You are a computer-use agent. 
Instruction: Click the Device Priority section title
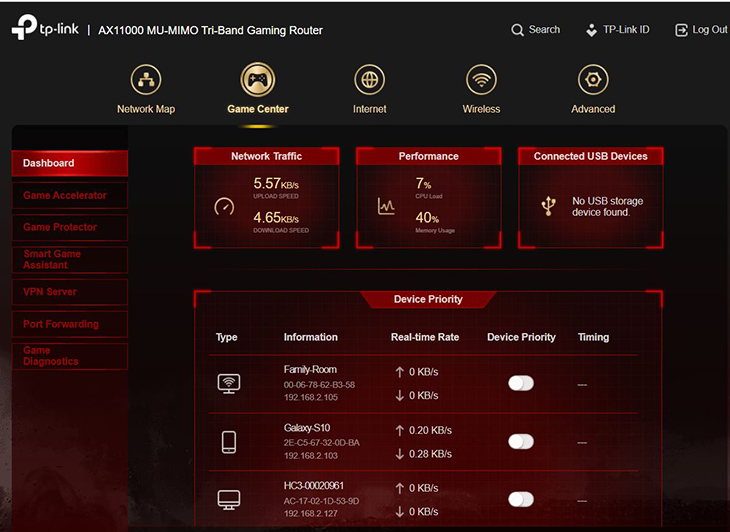[x=428, y=299]
